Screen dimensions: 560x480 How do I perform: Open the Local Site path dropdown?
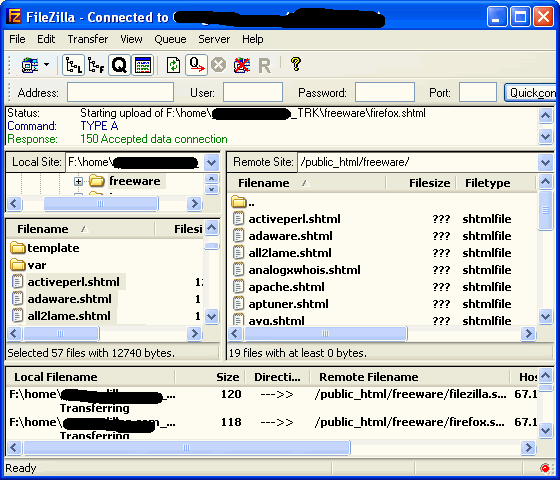point(211,162)
